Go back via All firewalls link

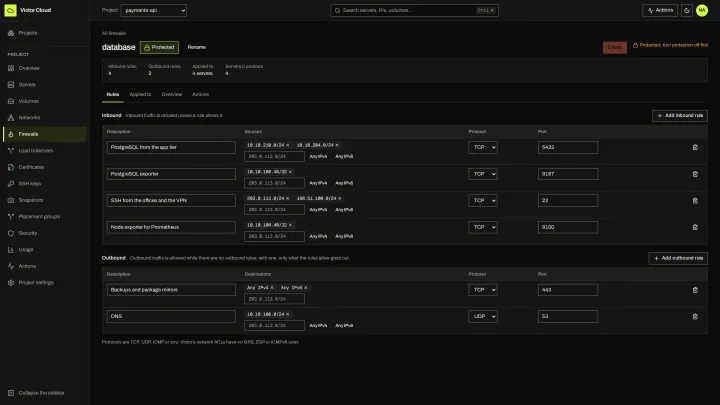(x=113, y=34)
